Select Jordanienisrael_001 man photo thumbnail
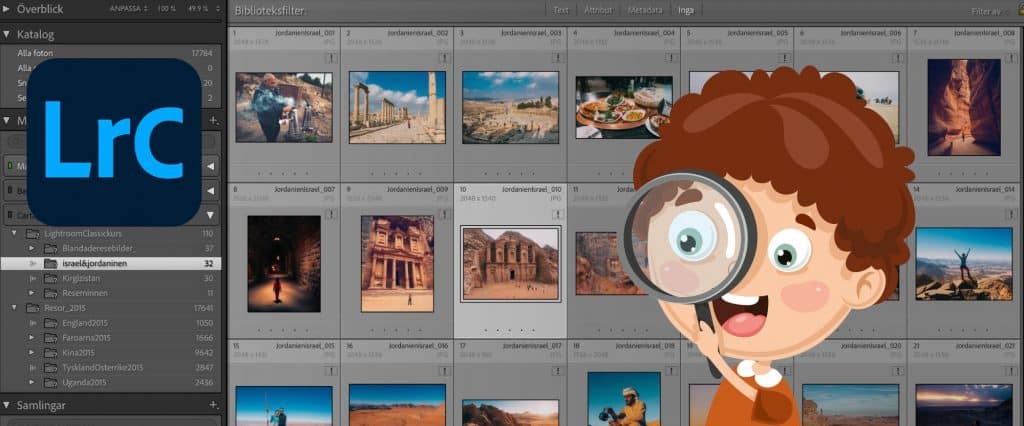Screen dimensions: 1024x426 (284, 107)
